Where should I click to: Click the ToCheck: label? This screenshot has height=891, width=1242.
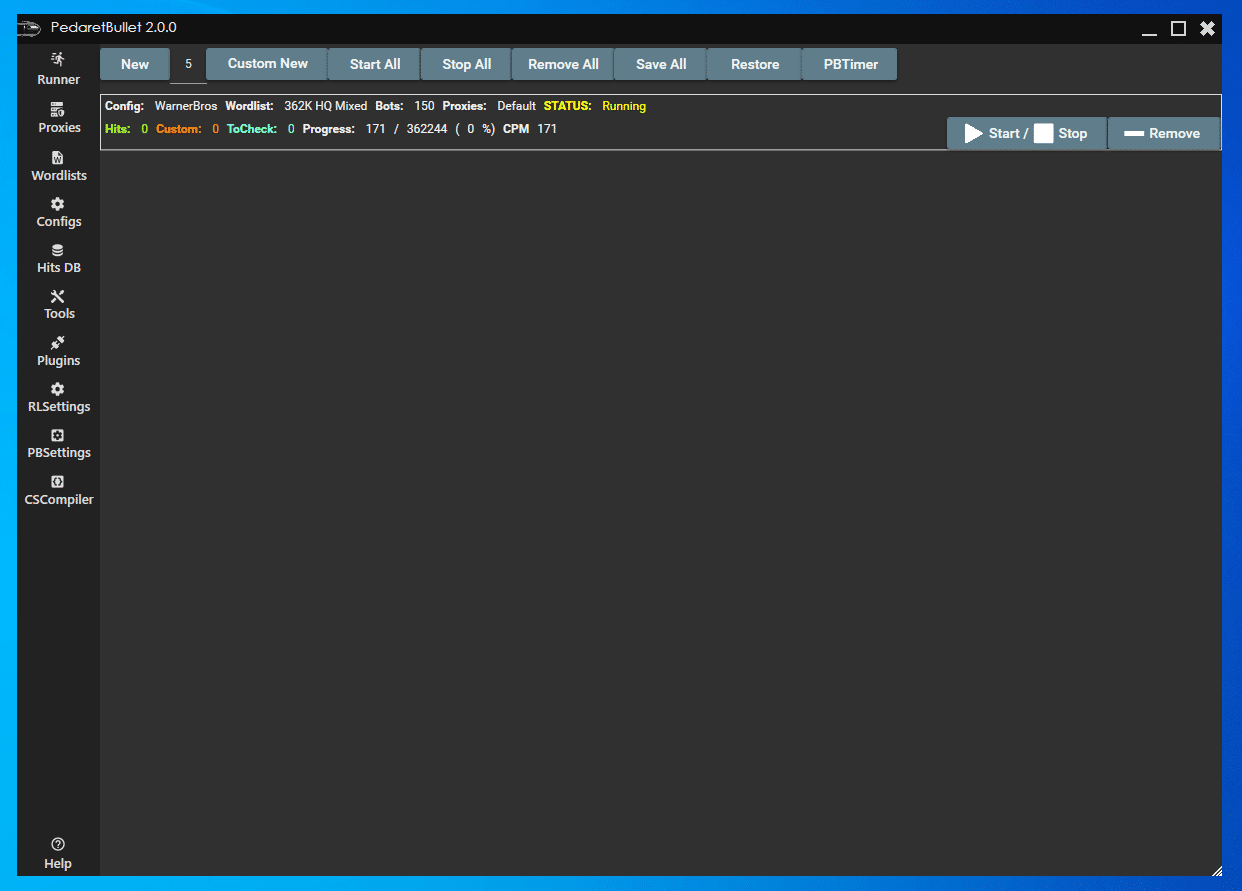click(252, 129)
